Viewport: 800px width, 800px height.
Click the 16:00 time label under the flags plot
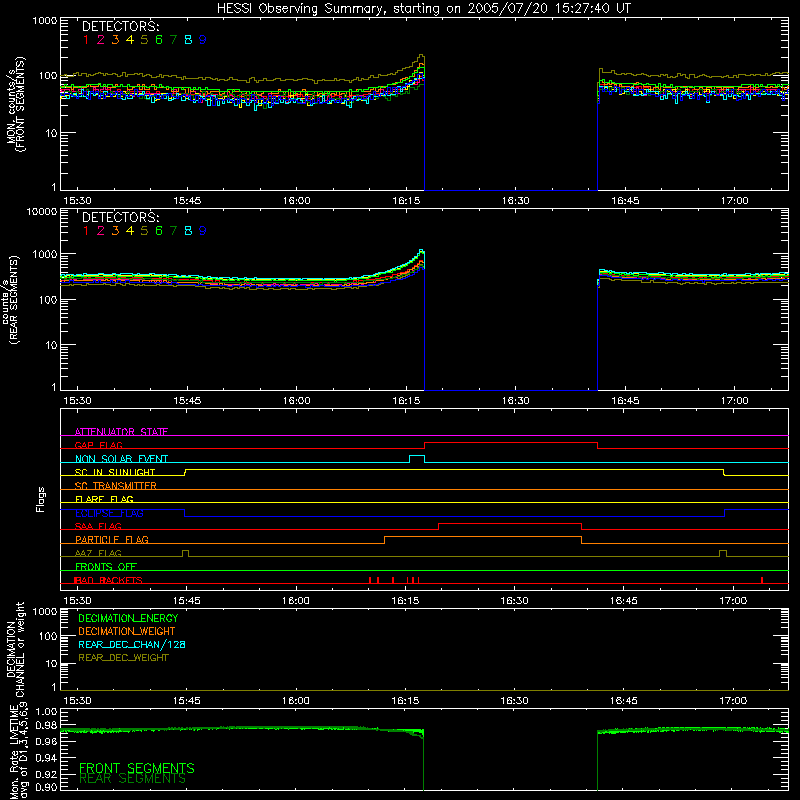(x=296, y=601)
